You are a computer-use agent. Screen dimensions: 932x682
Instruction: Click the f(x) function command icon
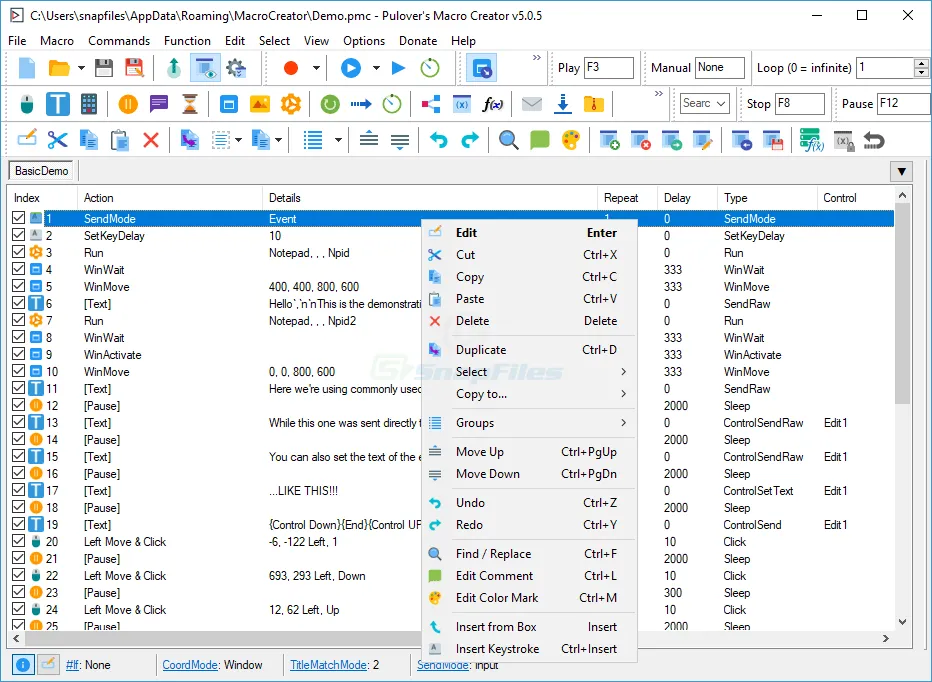pyautogui.click(x=492, y=104)
